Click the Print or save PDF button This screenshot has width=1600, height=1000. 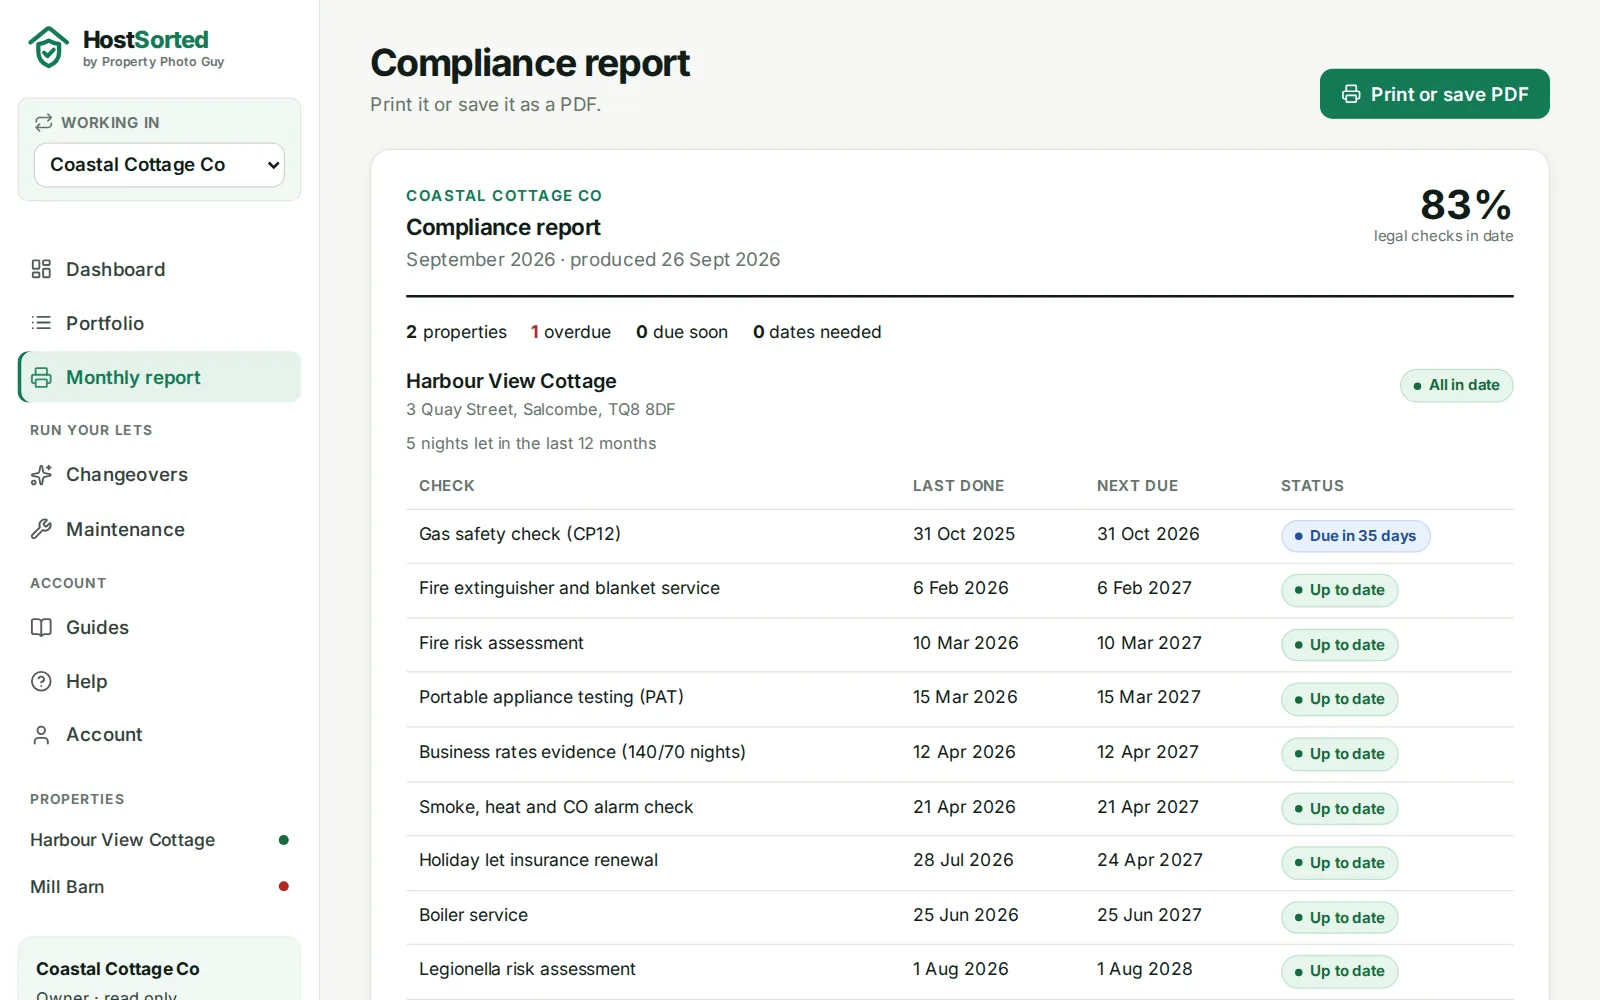tap(1434, 94)
